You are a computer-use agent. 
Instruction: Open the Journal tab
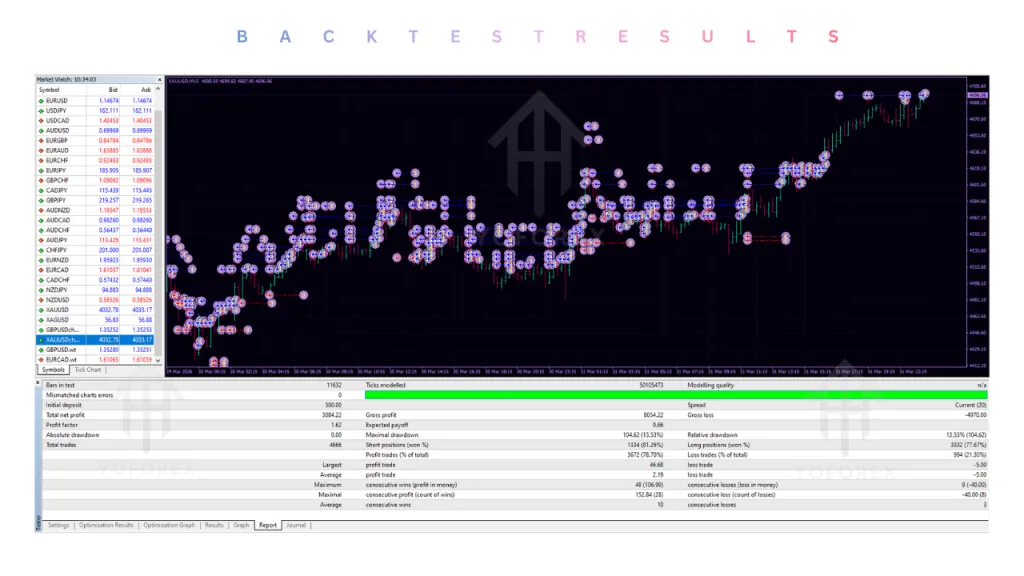coord(296,525)
